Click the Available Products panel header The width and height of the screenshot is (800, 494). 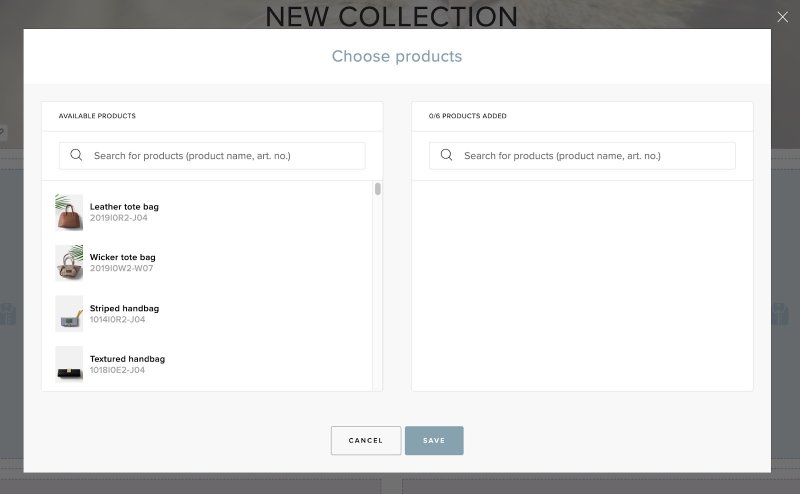coord(97,116)
